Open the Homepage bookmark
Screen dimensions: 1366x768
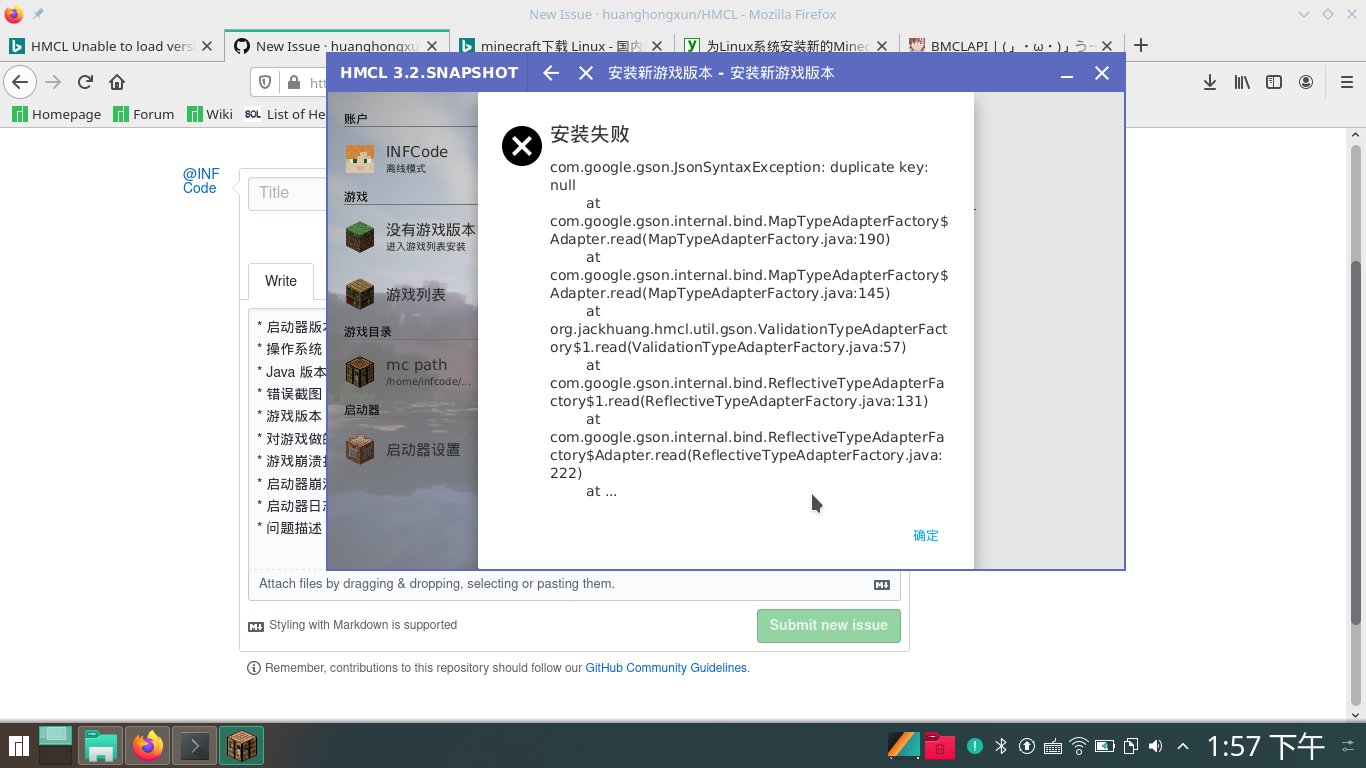click(x=56, y=114)
